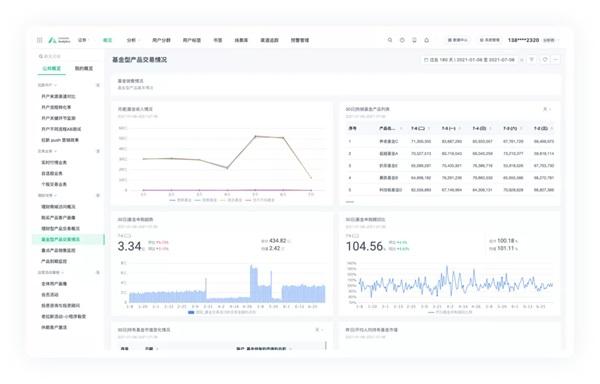The image size is (600, 384).
Task: Toggle the first legend series on line chart
Action: pyautogui.click(x=180, y=200)
